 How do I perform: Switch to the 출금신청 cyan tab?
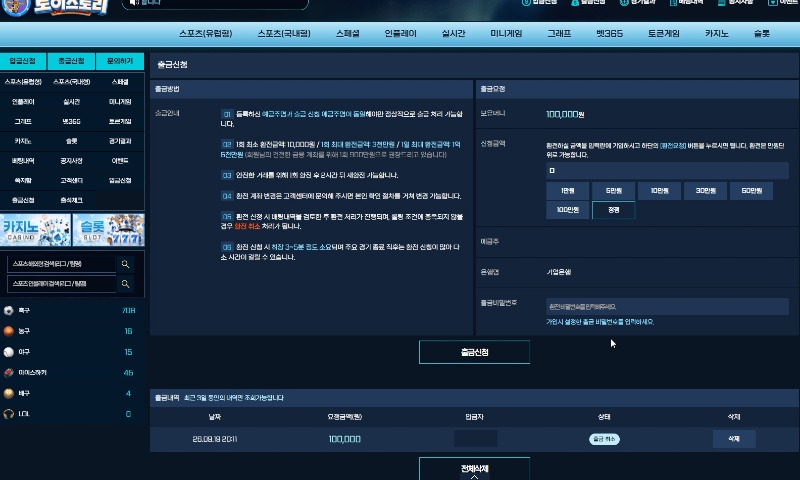click(x=71, y=61)
